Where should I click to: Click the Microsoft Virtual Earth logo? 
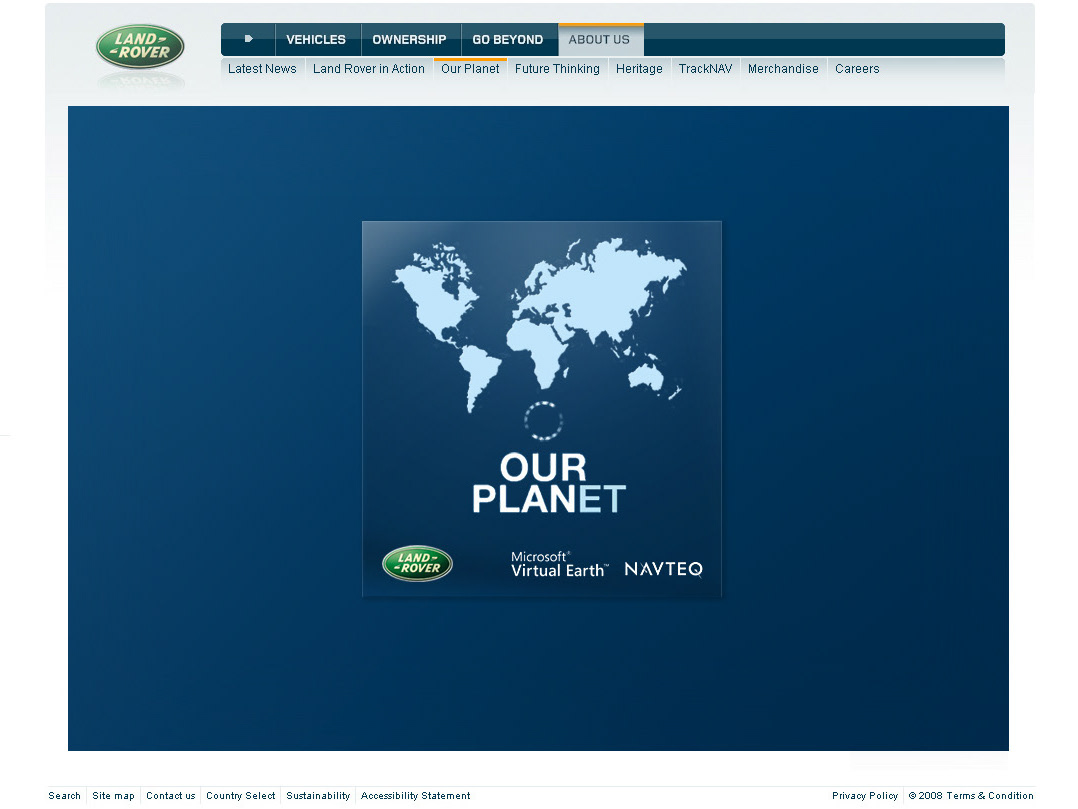(560, 564)
